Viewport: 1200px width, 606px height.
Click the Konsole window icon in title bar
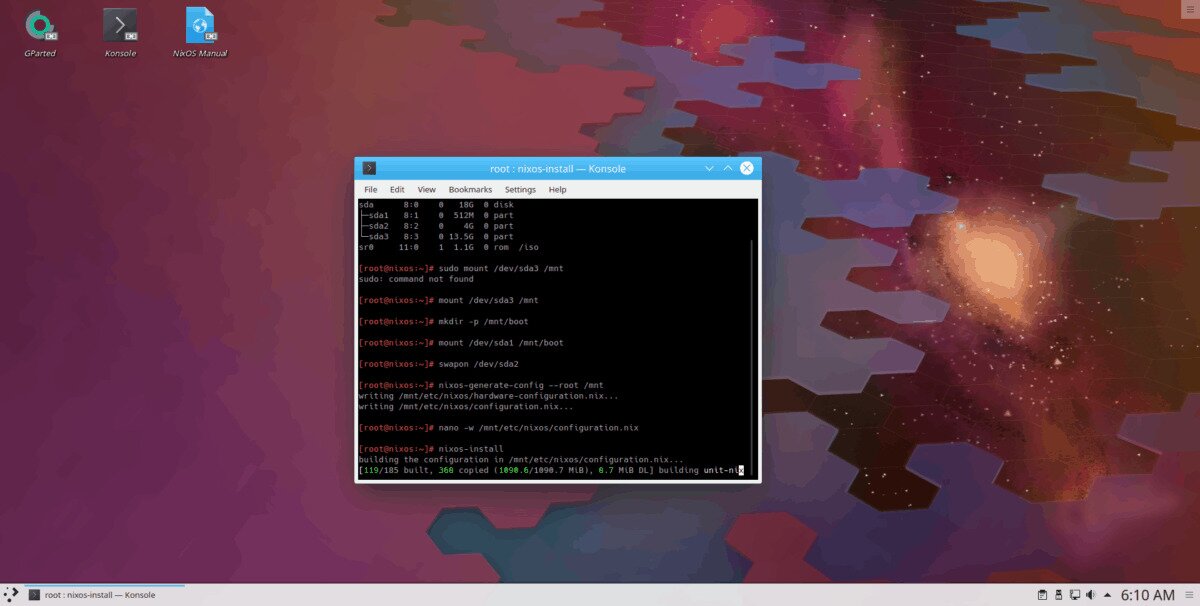click(x=369, y=168)
